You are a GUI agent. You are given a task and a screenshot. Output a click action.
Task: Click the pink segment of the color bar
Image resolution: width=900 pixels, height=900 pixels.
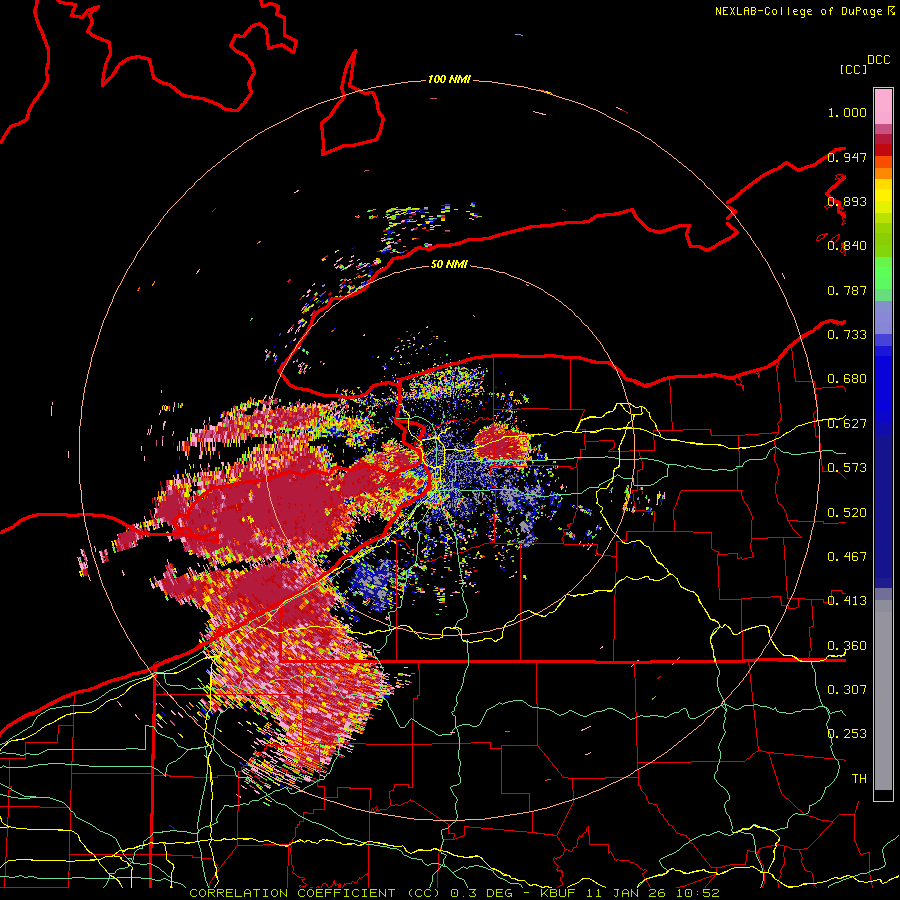883,107
